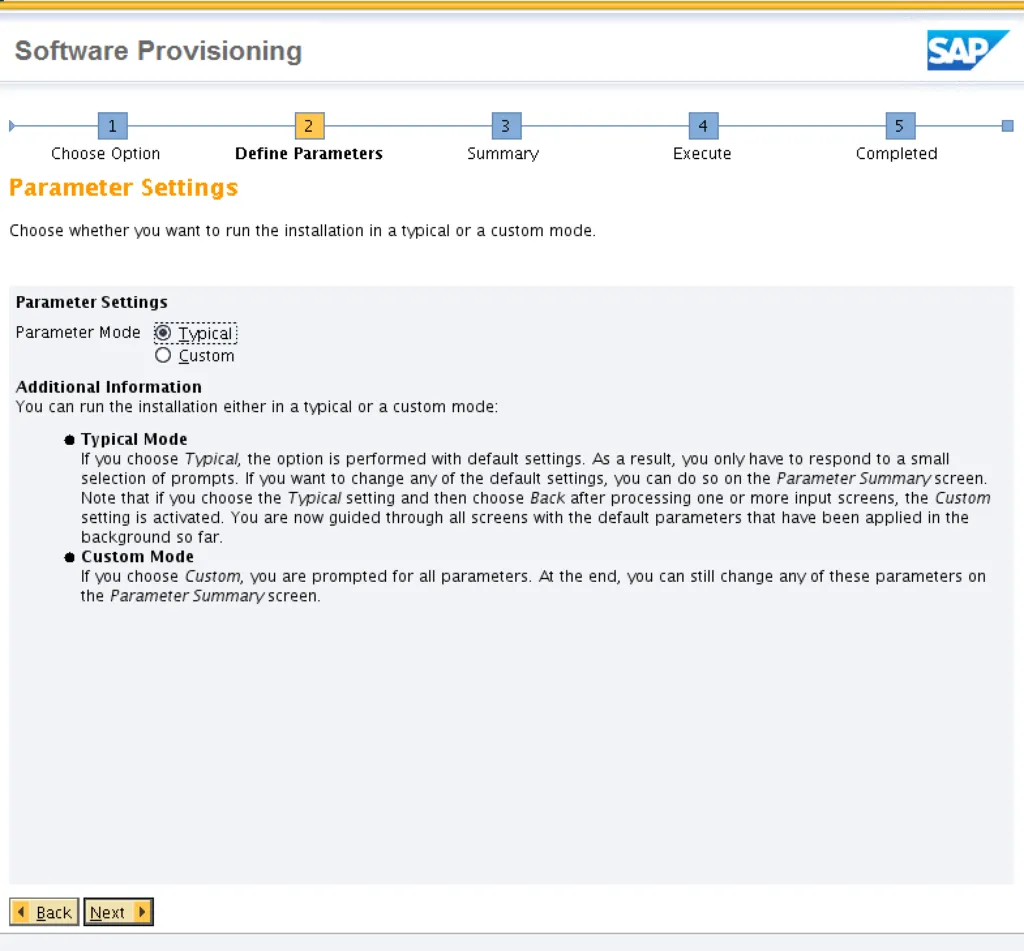The width and height of the screenshot is (1024, 951).
Task: Click the Completed step label
Action: coord(896,154)
